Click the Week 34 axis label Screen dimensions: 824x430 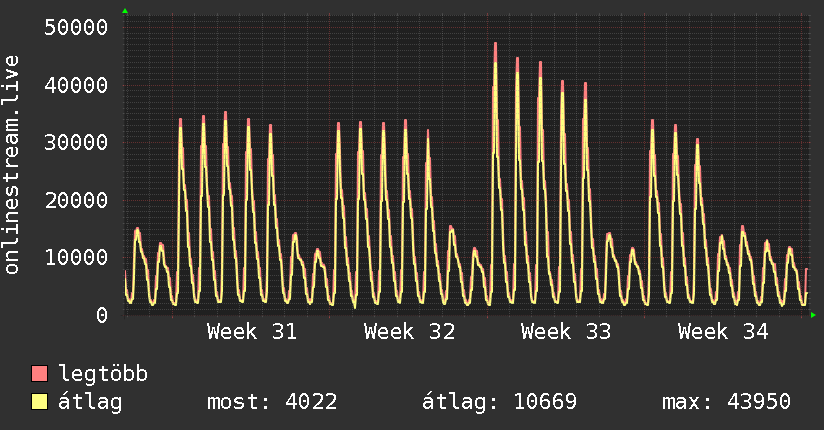pos(723,332)
